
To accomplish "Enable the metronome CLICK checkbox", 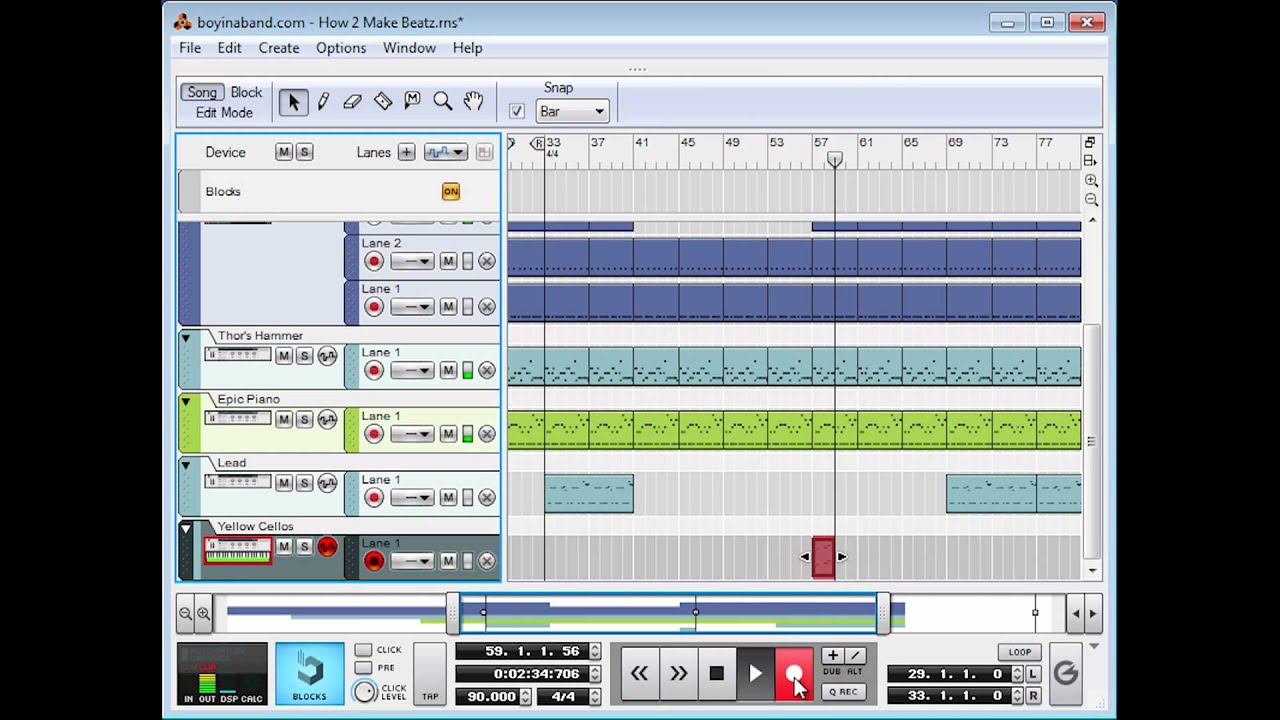I will (x=363, y=650).
